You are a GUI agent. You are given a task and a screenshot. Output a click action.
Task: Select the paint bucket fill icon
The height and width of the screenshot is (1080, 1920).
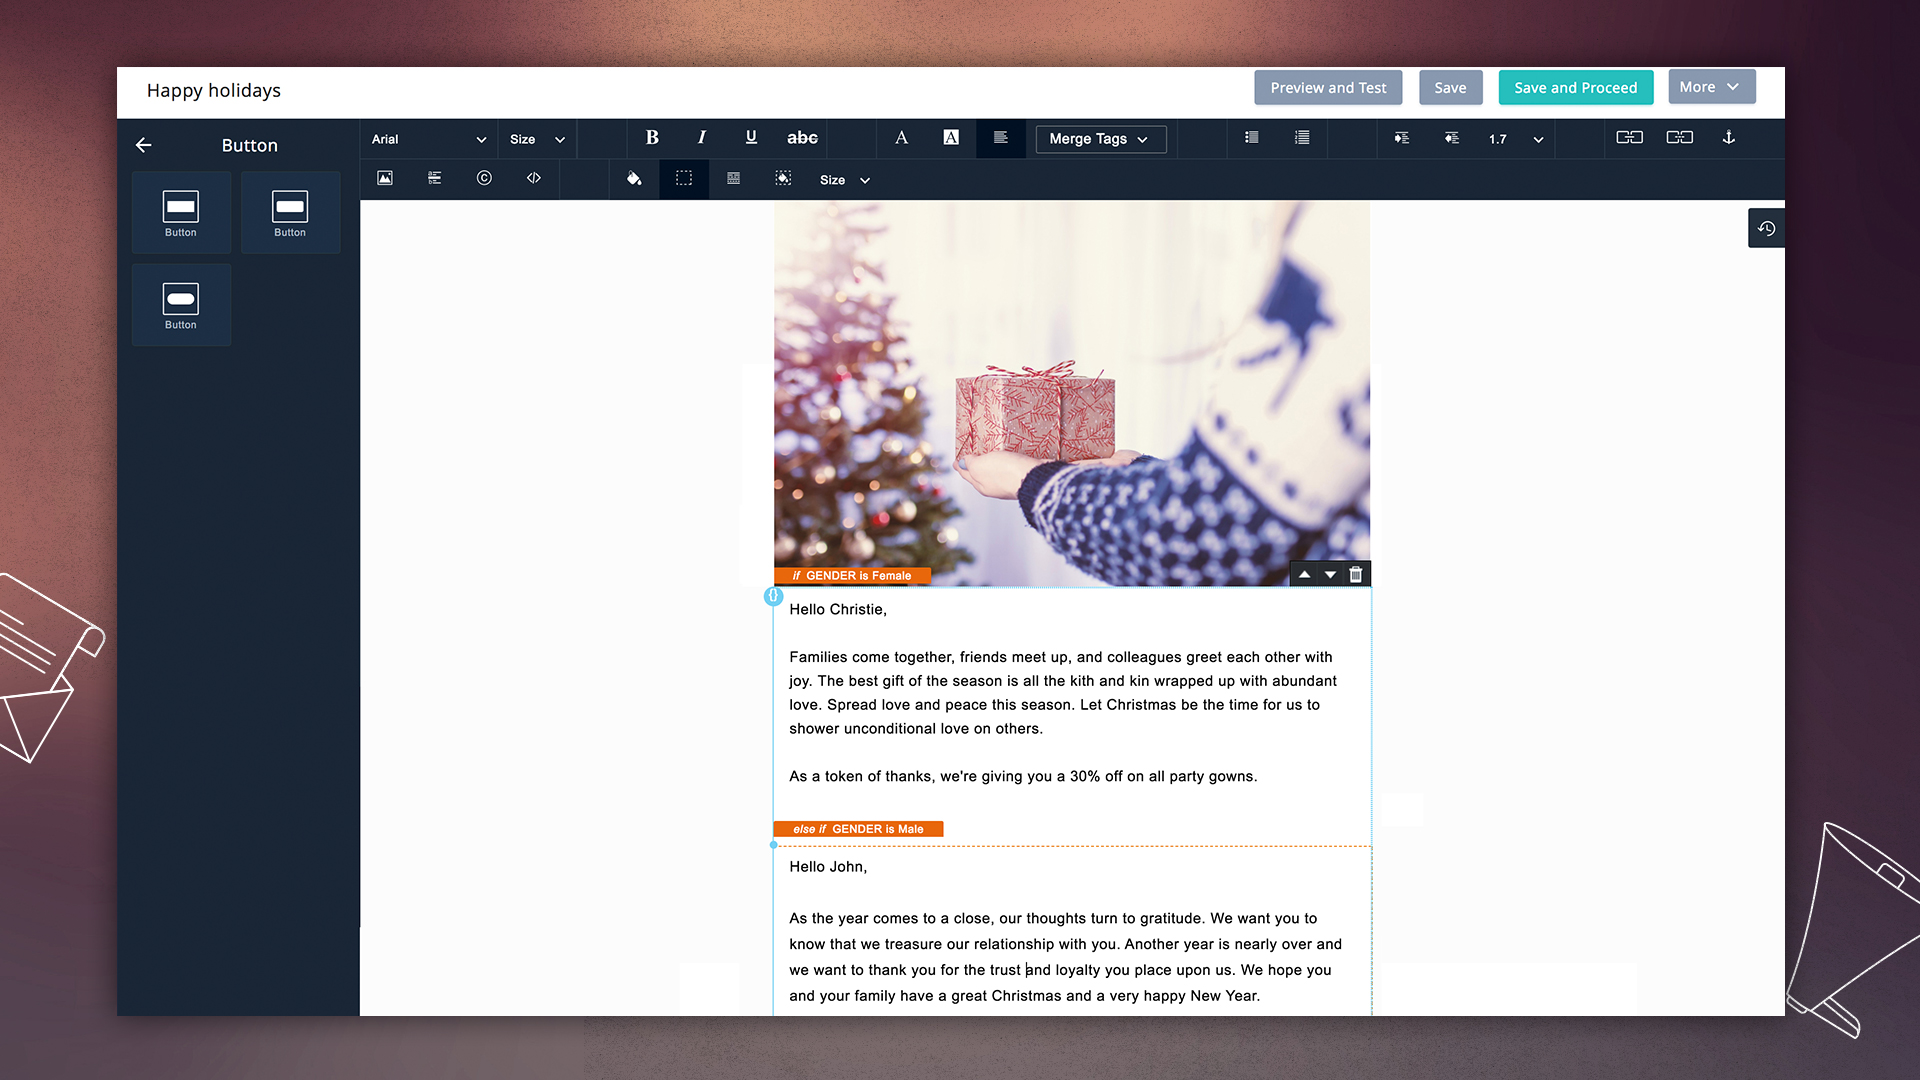click(x=634, y=179)
